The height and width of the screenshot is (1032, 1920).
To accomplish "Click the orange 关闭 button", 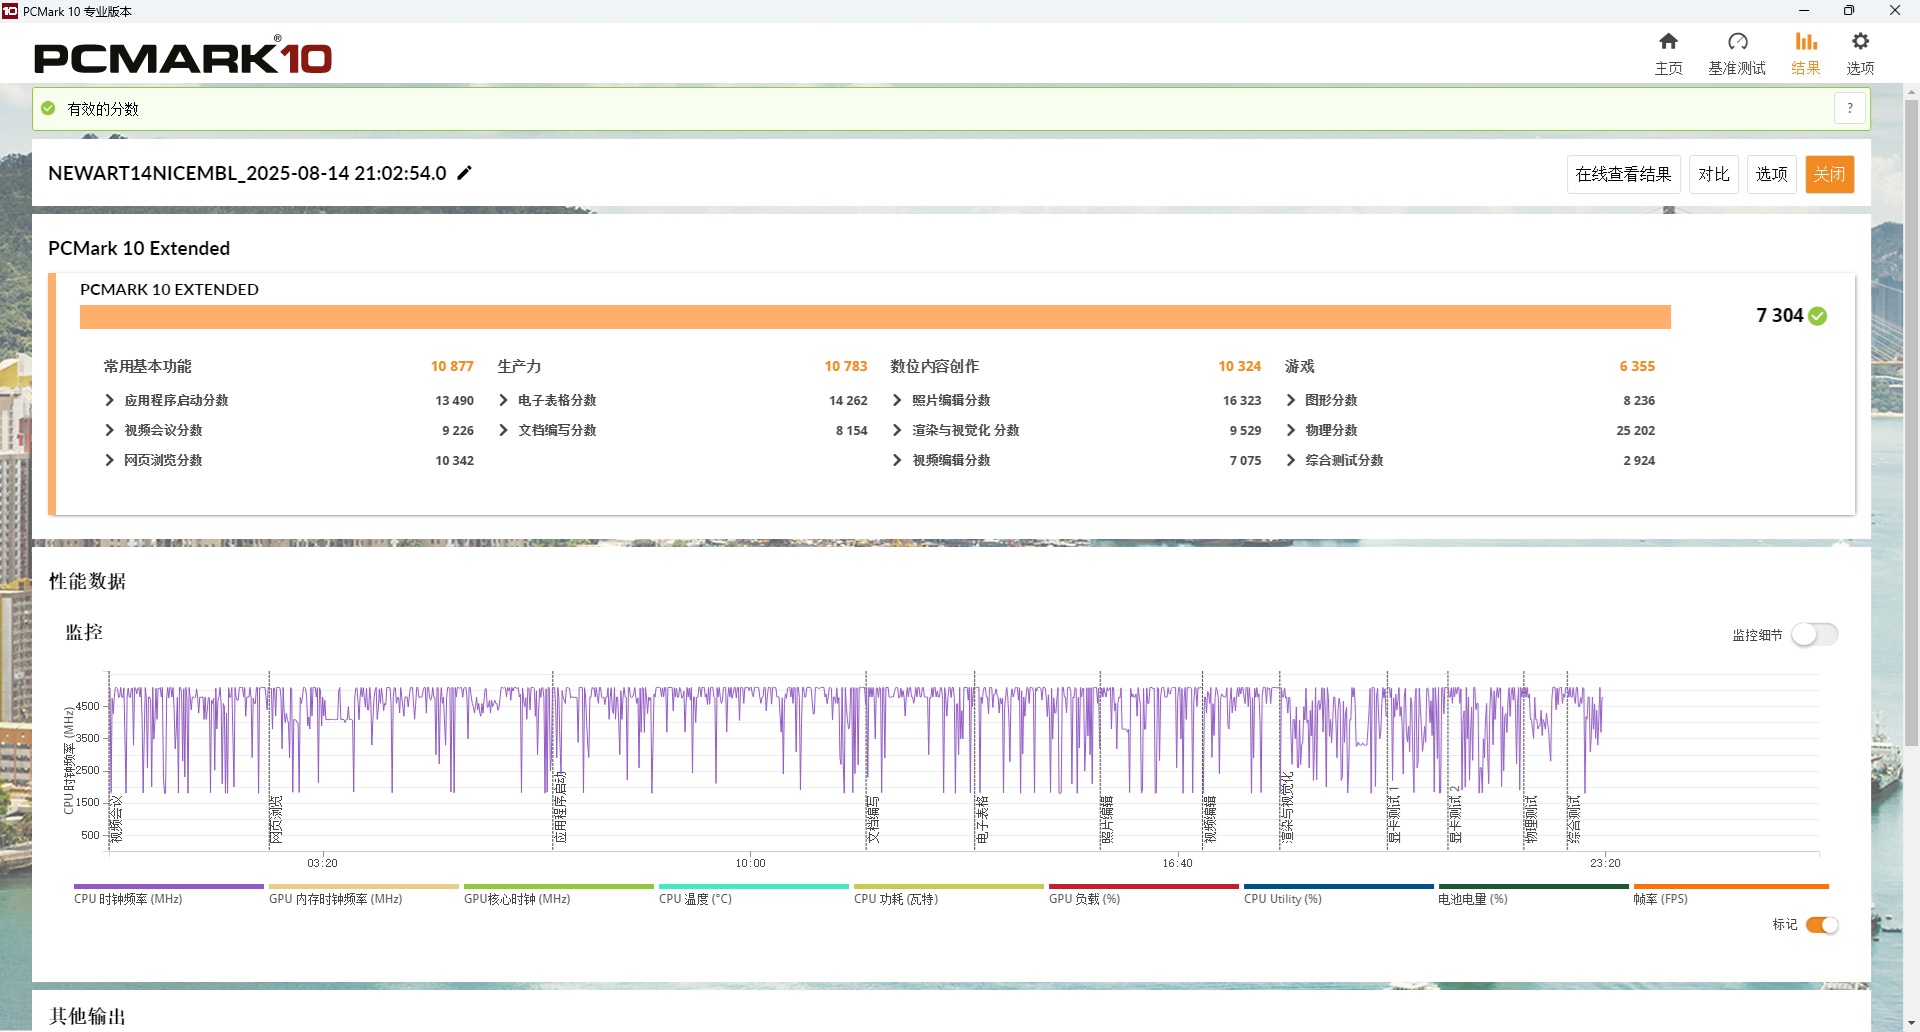I will pos(1830,174).
